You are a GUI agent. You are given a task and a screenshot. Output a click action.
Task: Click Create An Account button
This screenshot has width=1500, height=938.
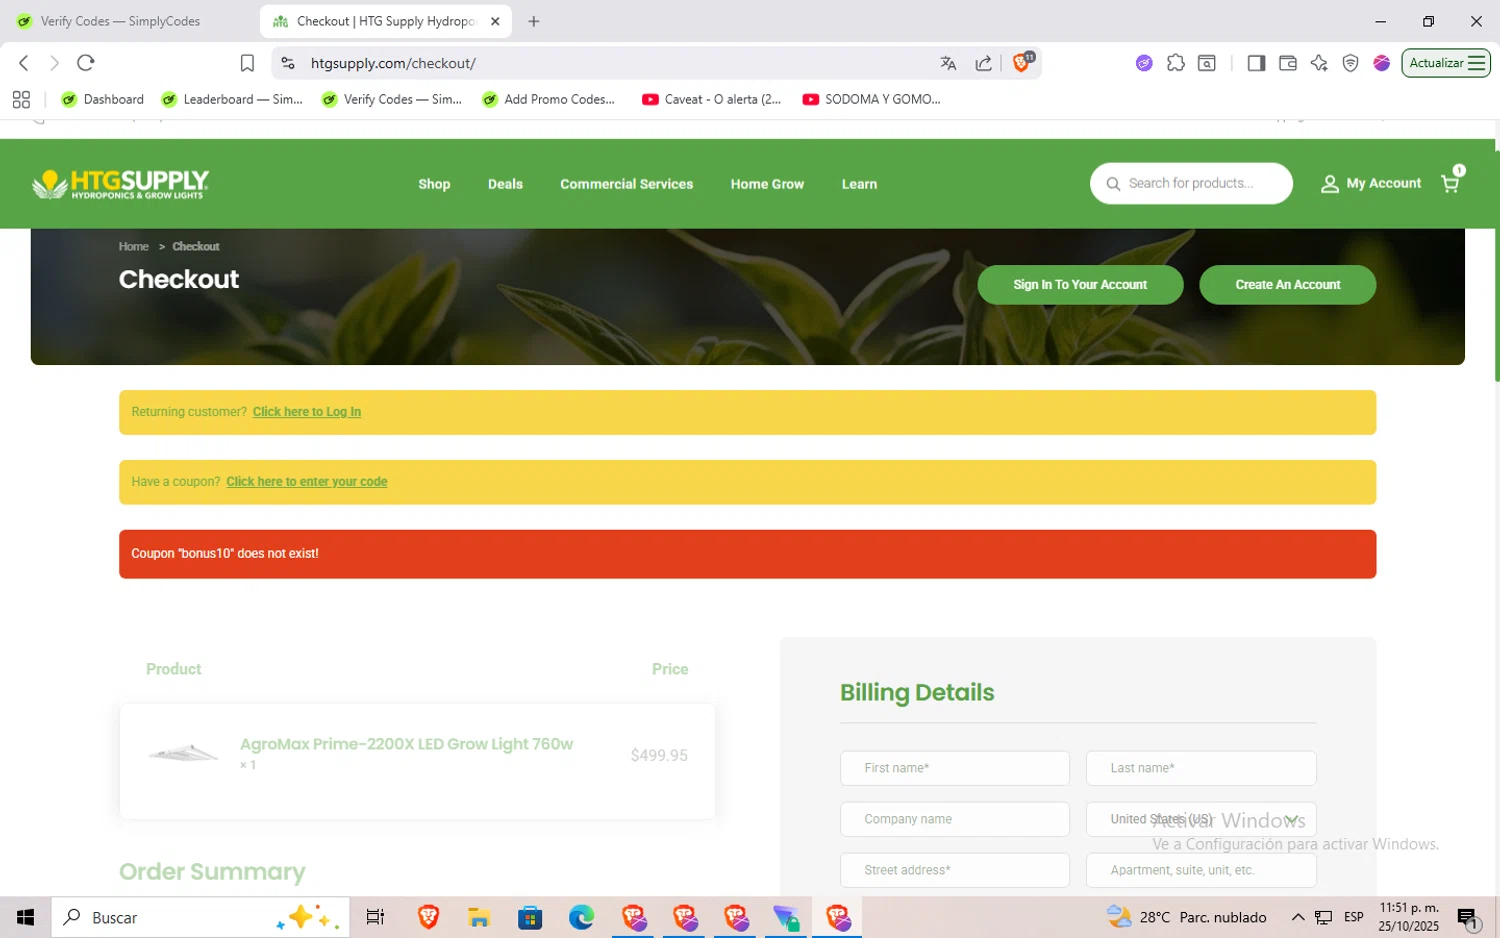(x=1287, y=285)
